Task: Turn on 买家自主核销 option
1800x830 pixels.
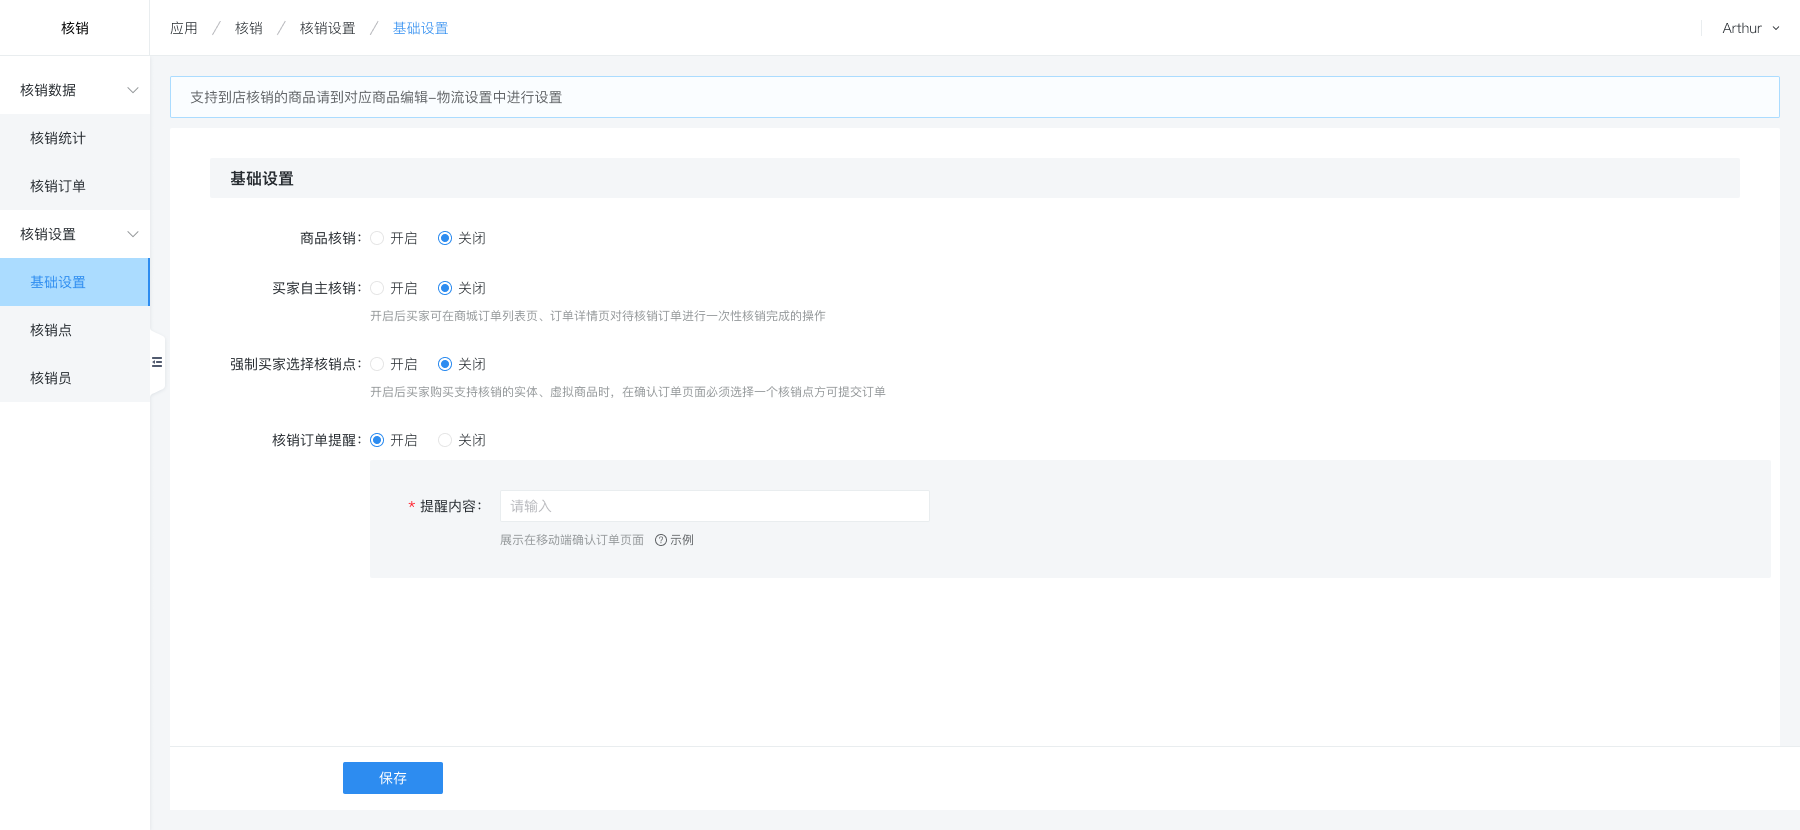Action: [x=377, y=288]
